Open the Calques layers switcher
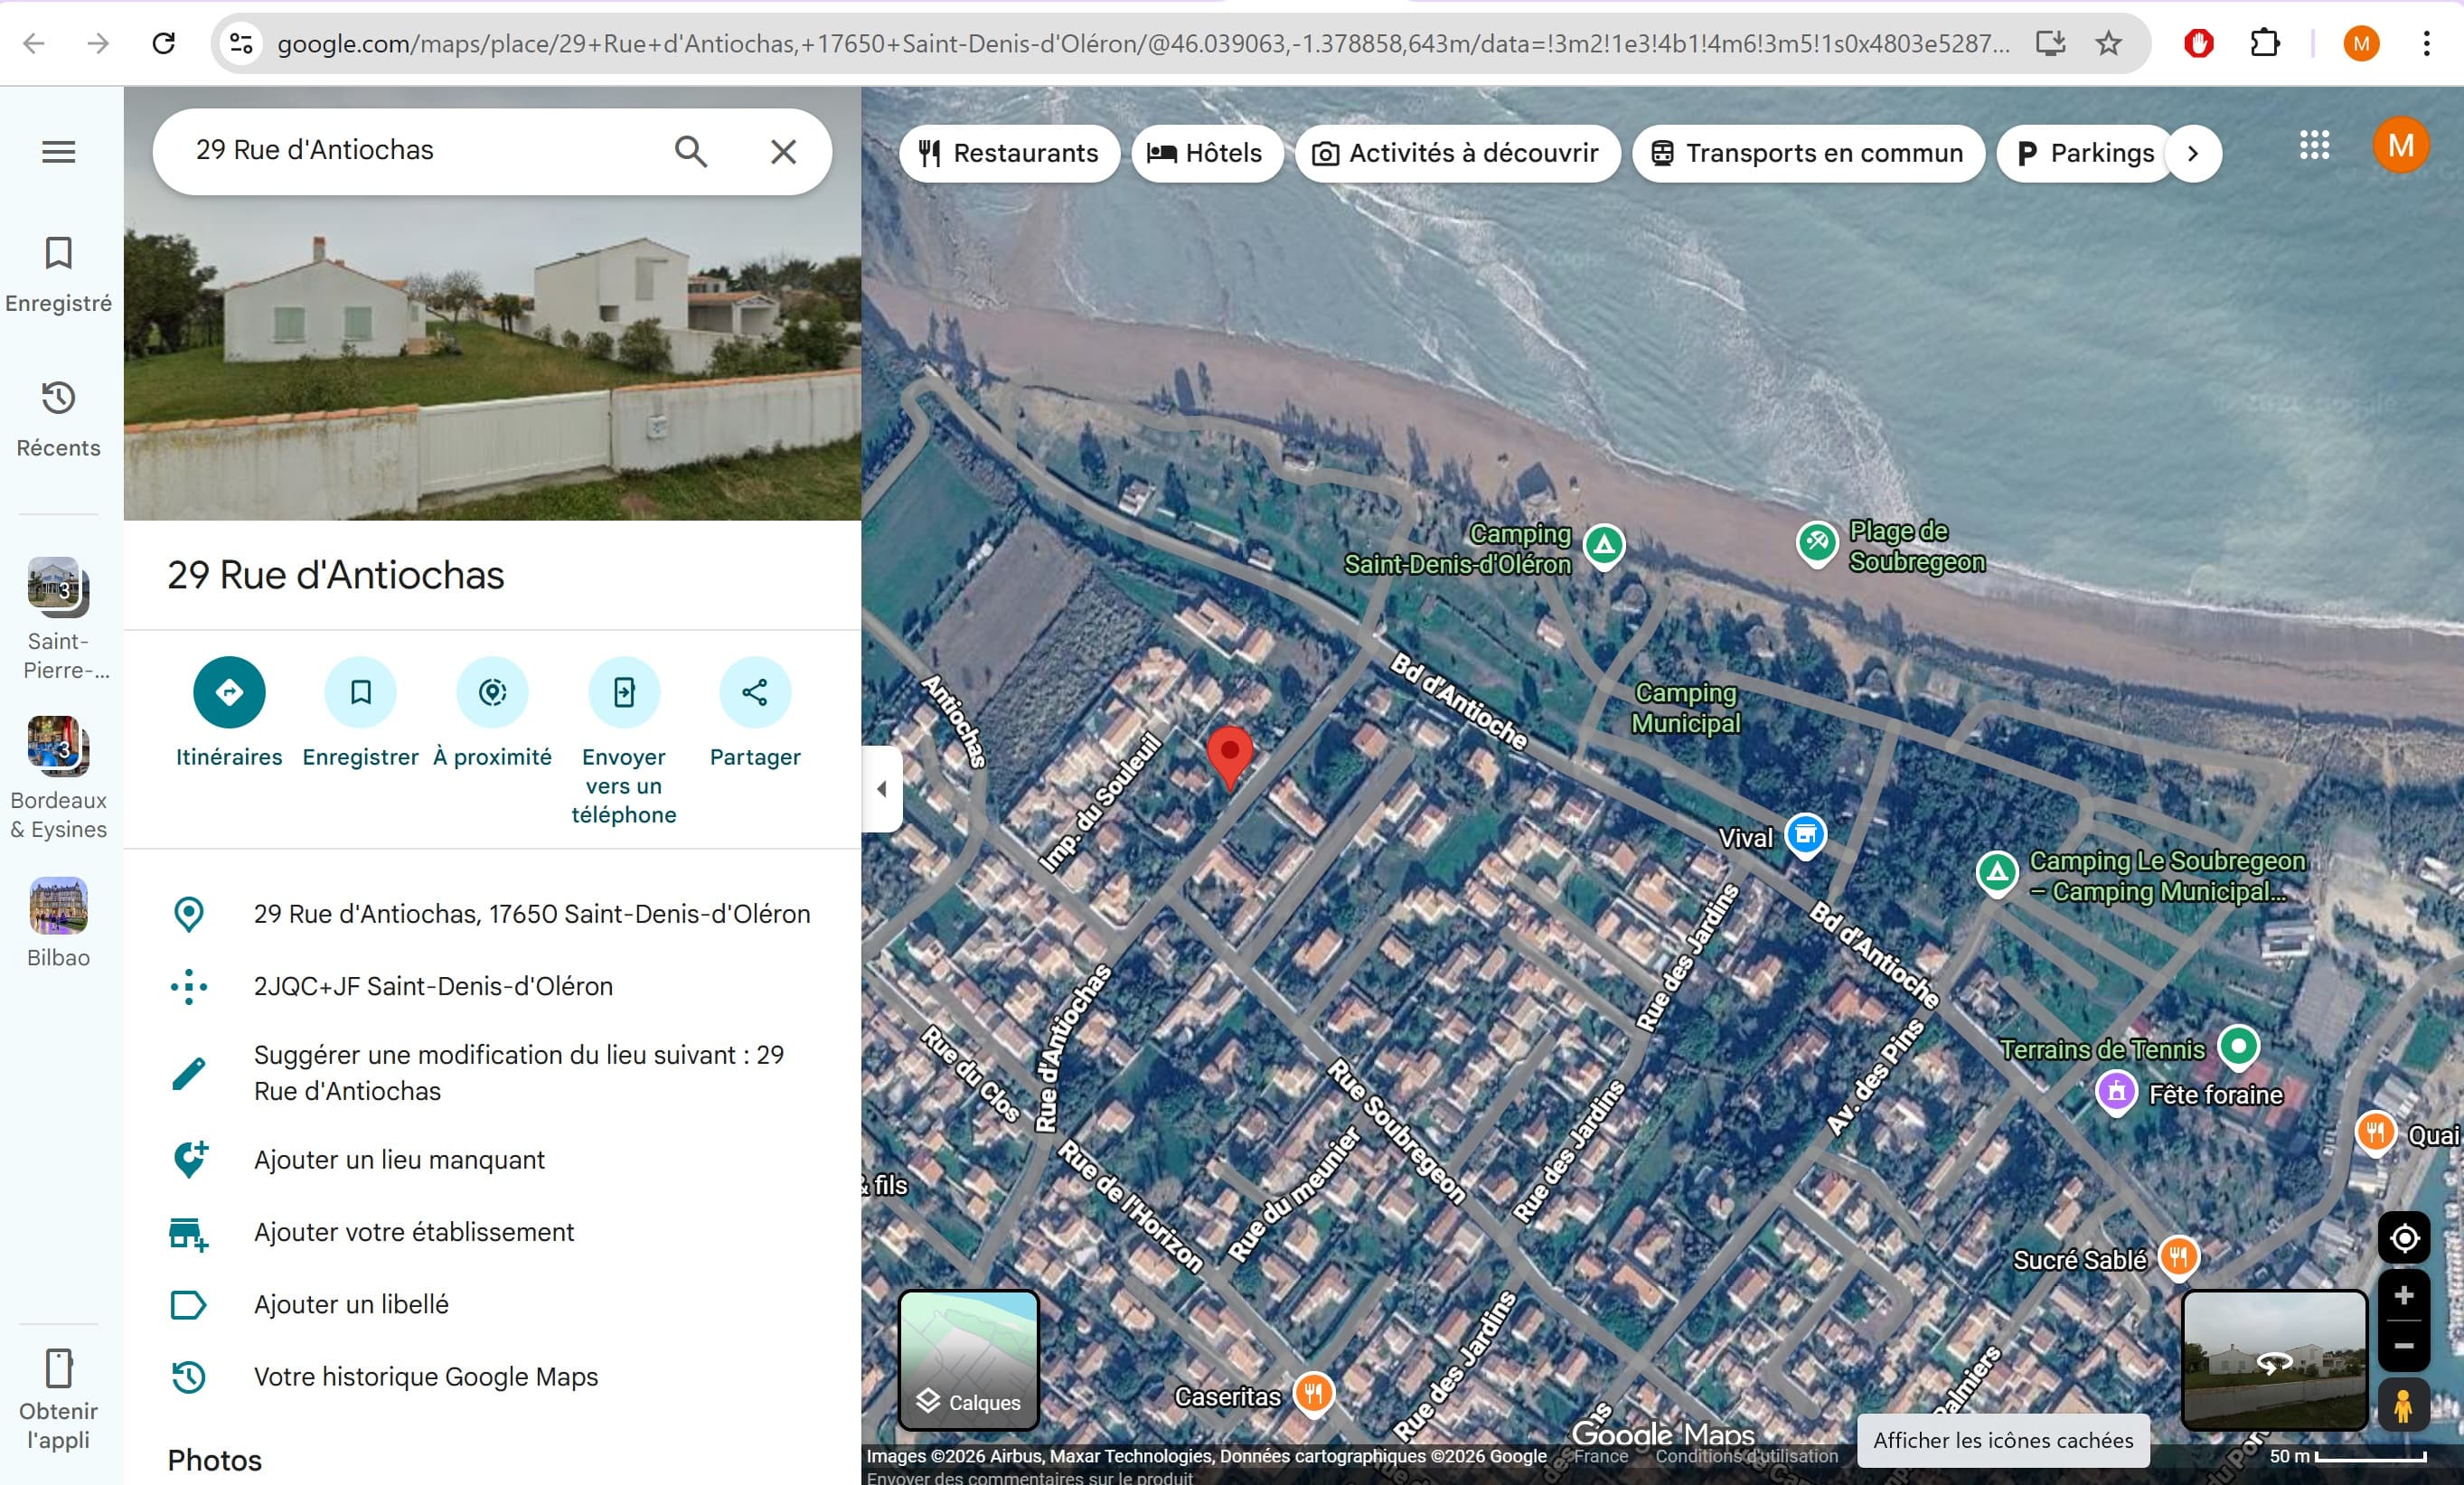 [968, 1360]
